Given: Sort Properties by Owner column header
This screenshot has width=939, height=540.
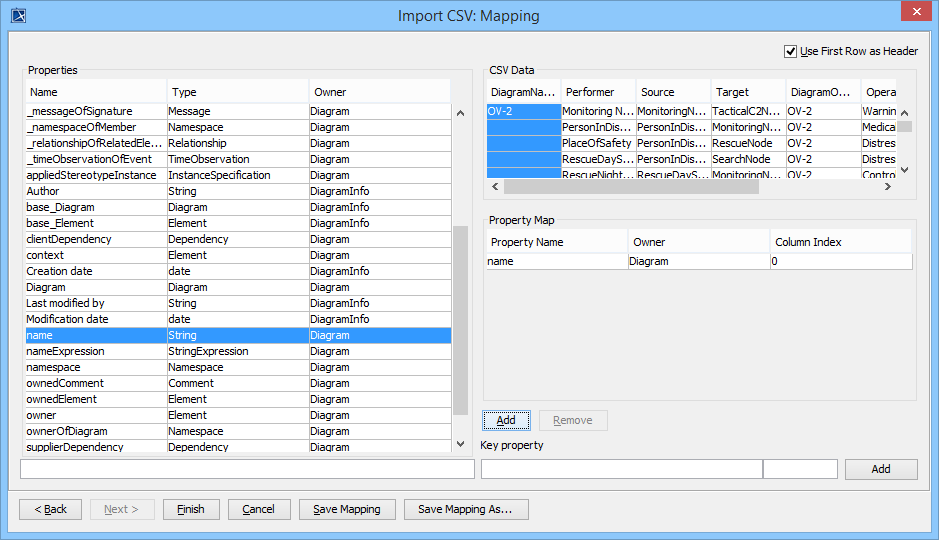Looking at the screenshot, I should pos(379,92).
